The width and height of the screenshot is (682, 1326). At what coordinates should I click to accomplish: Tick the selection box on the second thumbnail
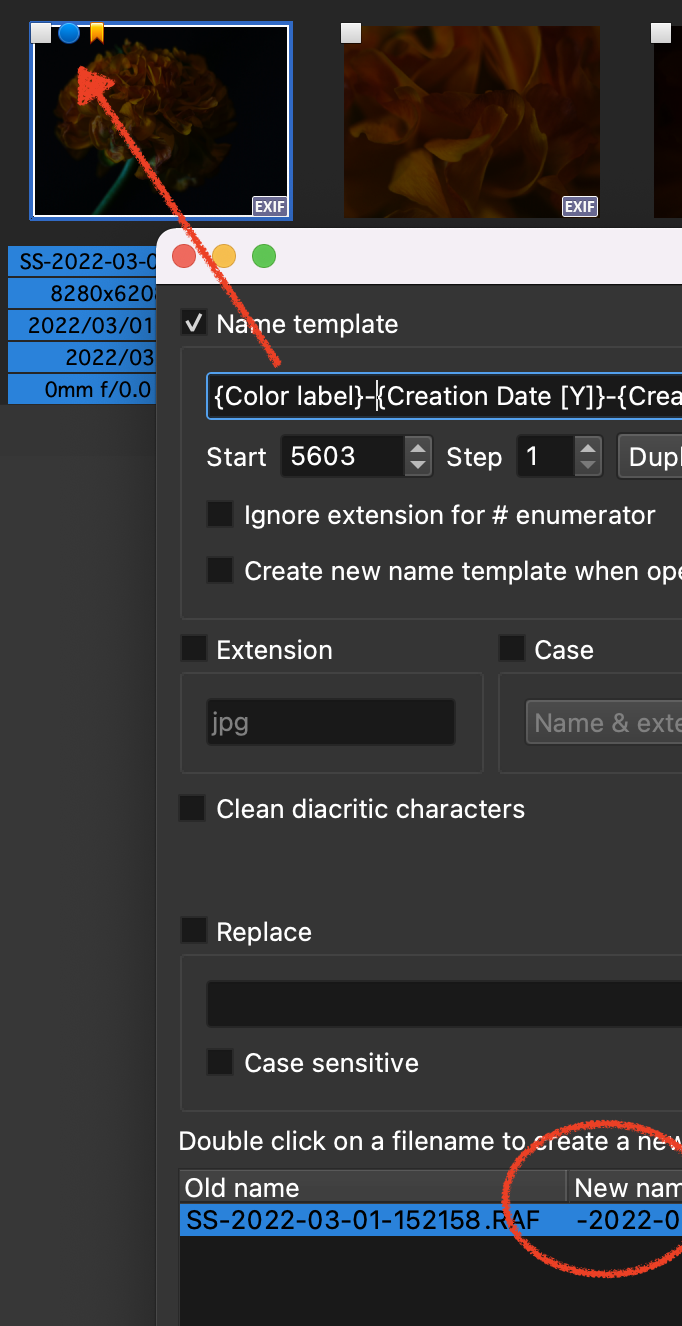click(x=351, y=34)
